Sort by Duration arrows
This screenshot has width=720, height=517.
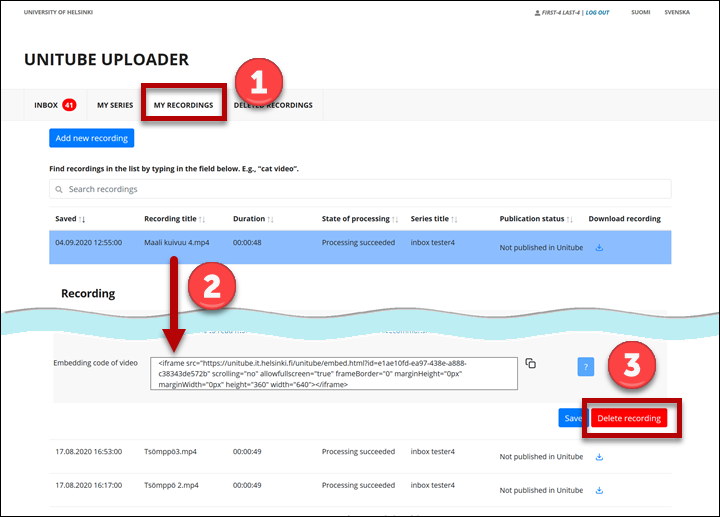click(270, 219)
